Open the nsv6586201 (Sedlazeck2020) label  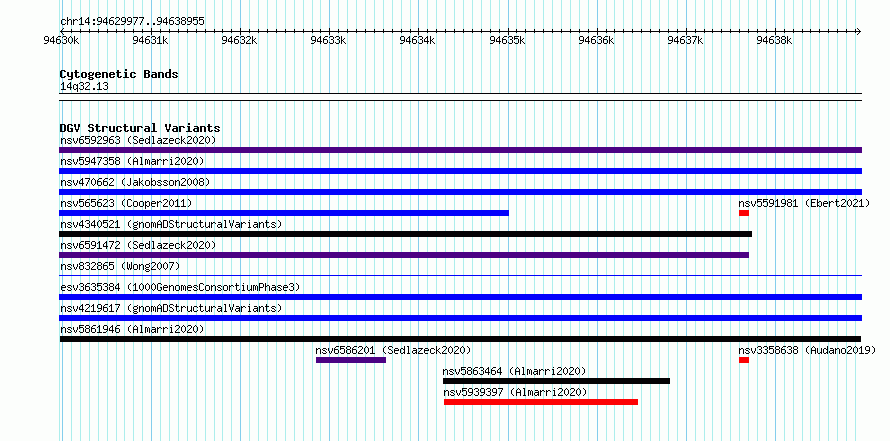pos(393,350)
